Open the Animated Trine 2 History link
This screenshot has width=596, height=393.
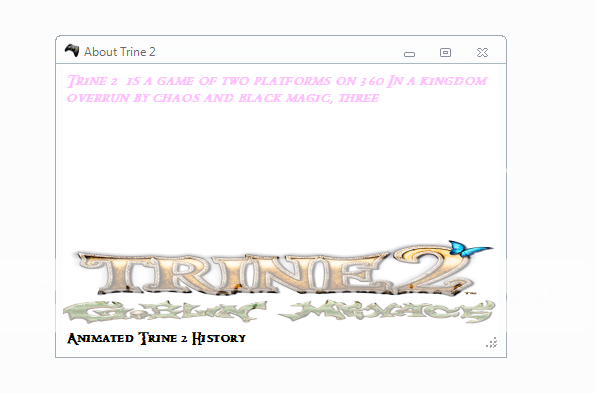[157, 338]
